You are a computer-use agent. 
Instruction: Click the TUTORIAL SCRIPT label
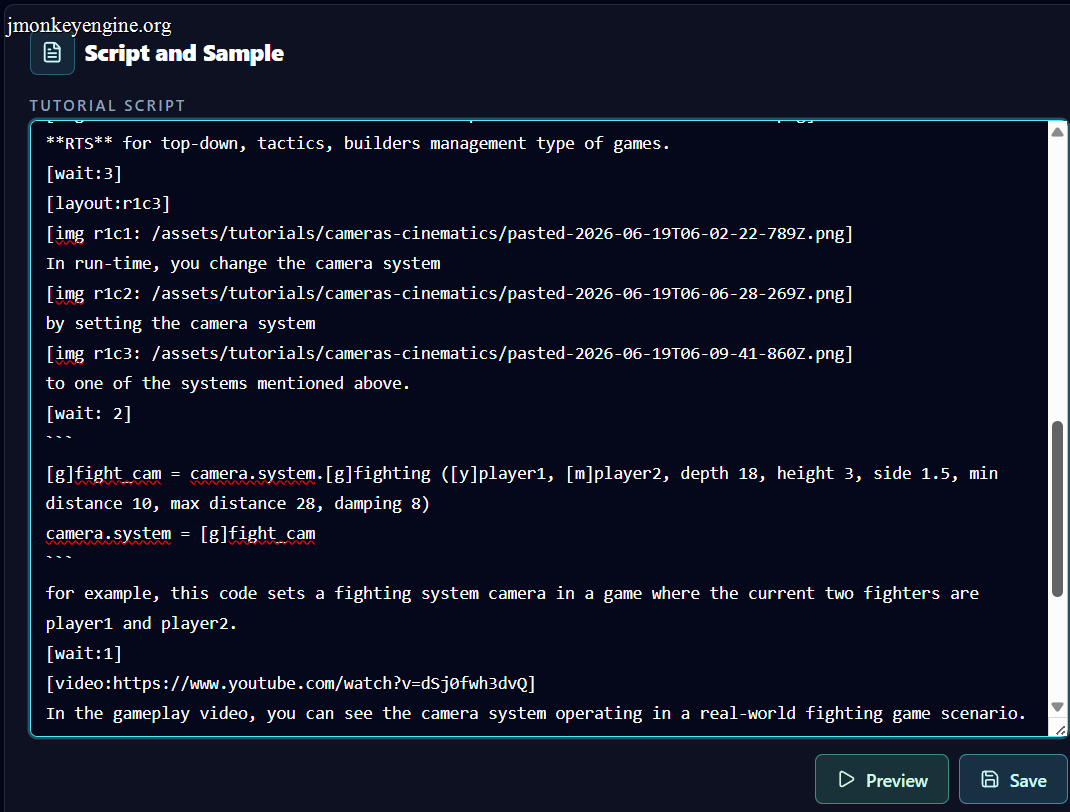tap(107, 106)
